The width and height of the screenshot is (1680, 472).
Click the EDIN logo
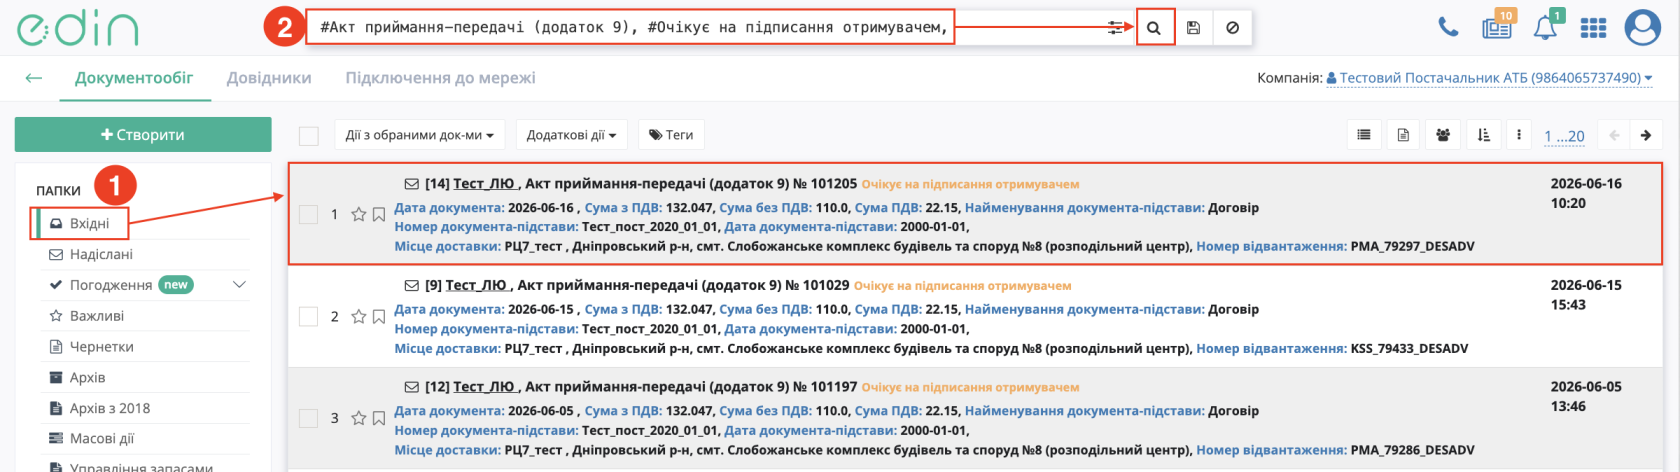pos(78,29)
